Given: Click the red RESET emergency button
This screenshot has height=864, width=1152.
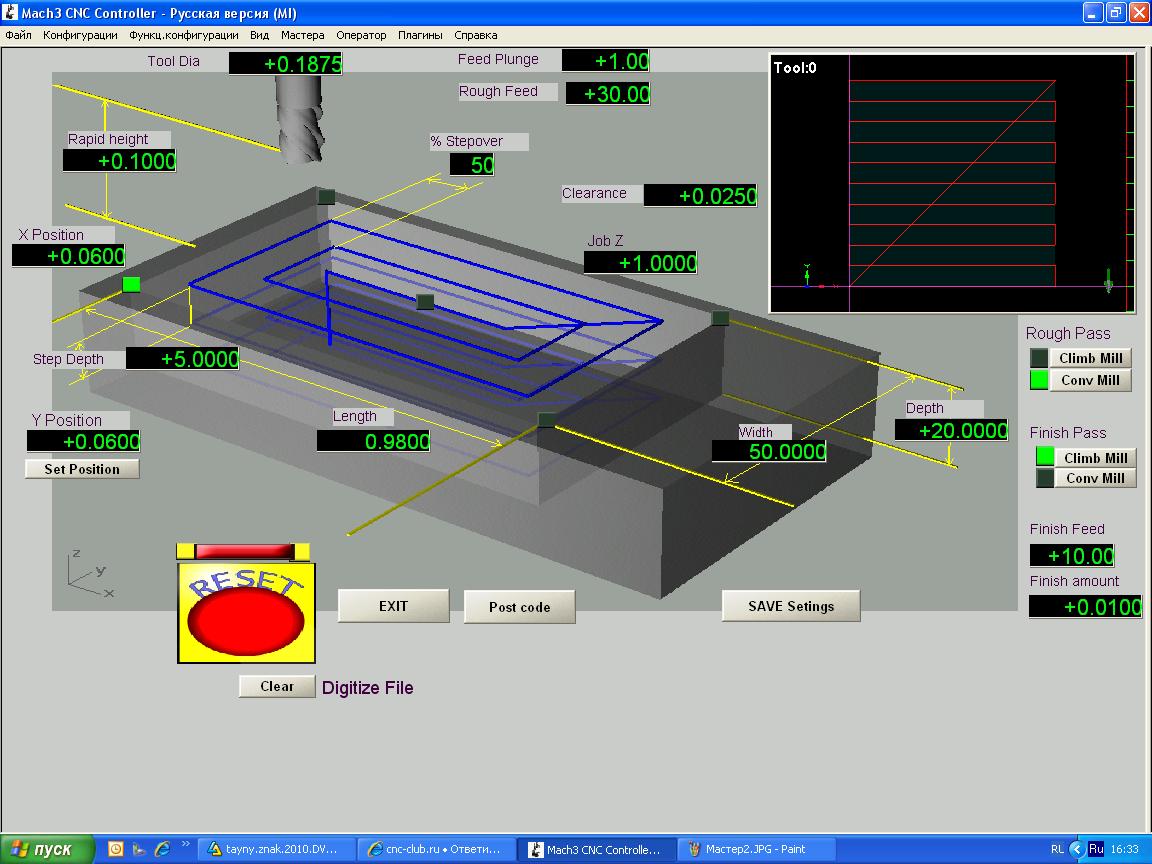Looking at the screenshot, I should click(x=246, y=613).
